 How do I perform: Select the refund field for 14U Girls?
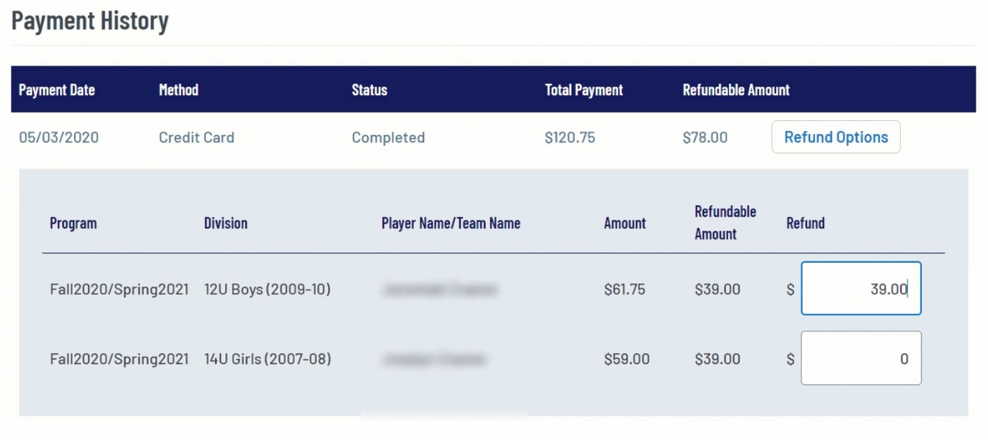(x=860, y=358)
